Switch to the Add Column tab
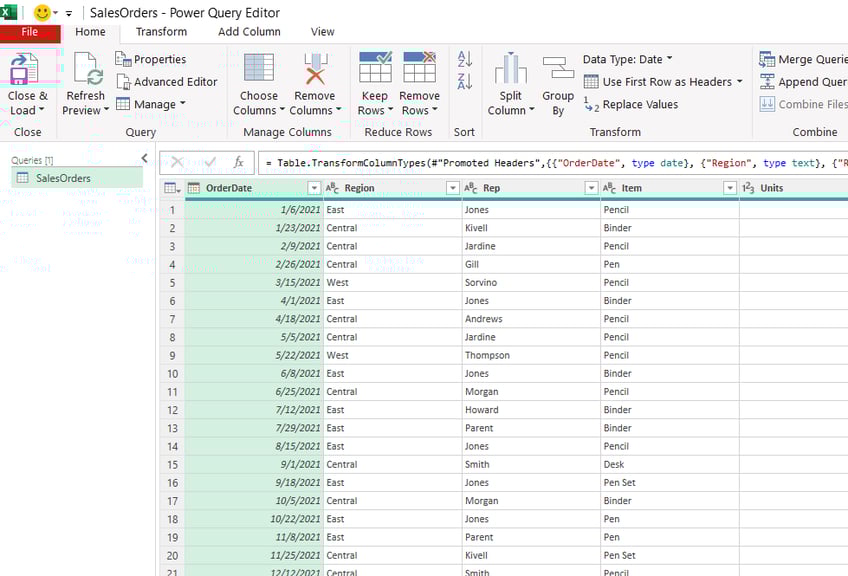 249,32
